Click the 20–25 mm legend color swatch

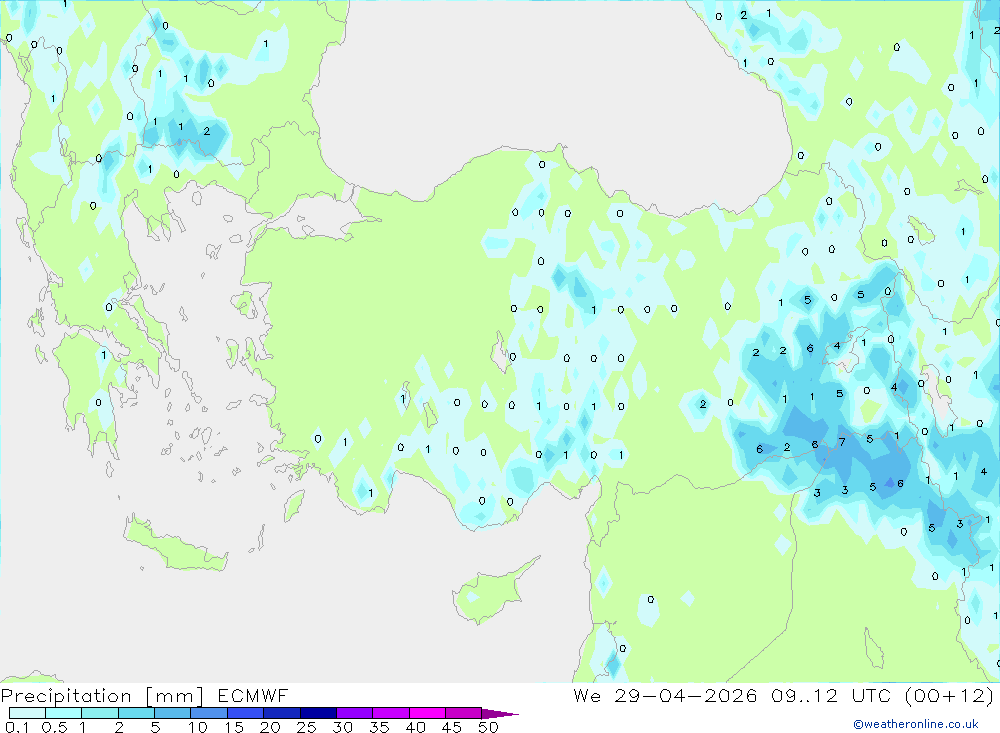[x=282, y=713]
